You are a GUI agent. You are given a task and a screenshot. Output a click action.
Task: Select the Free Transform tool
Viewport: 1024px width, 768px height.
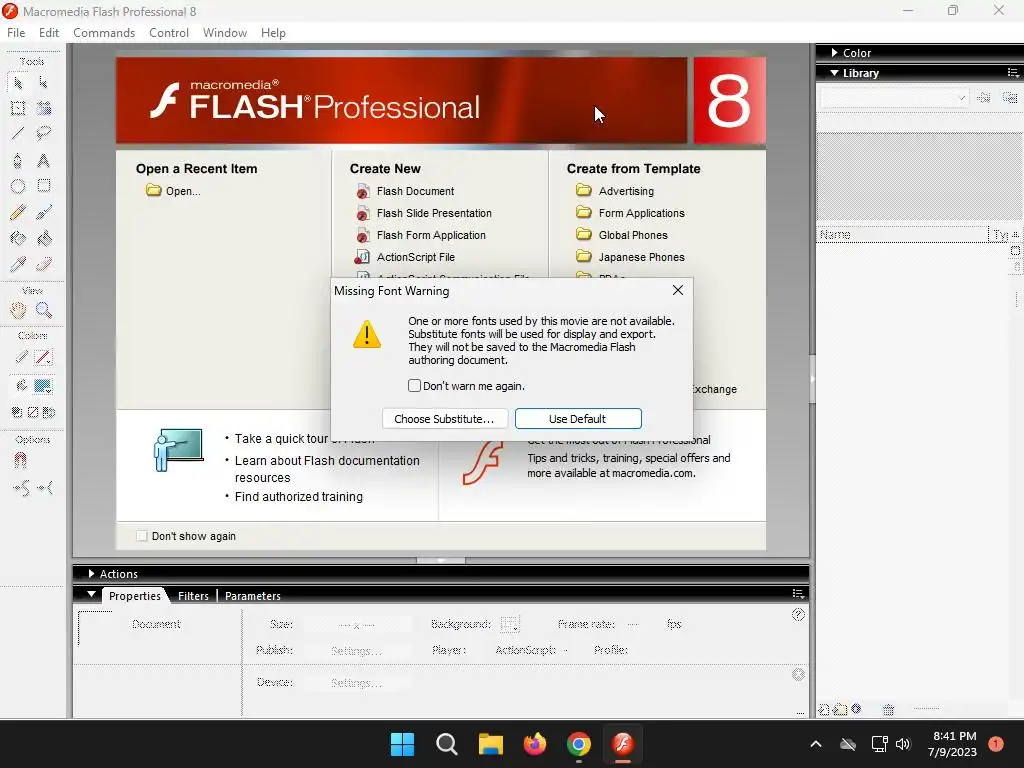pos(18,108)
